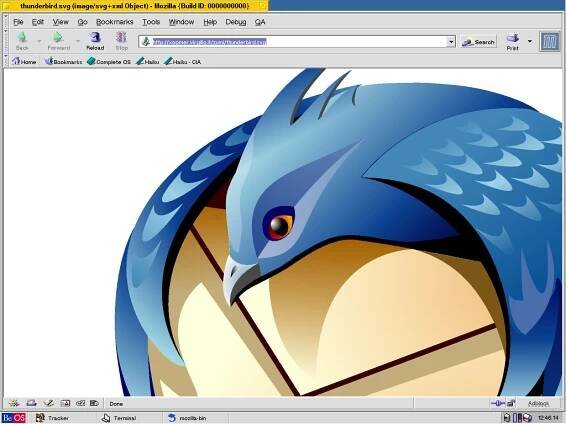Open Composer component icon in status bar

[48, 403]
